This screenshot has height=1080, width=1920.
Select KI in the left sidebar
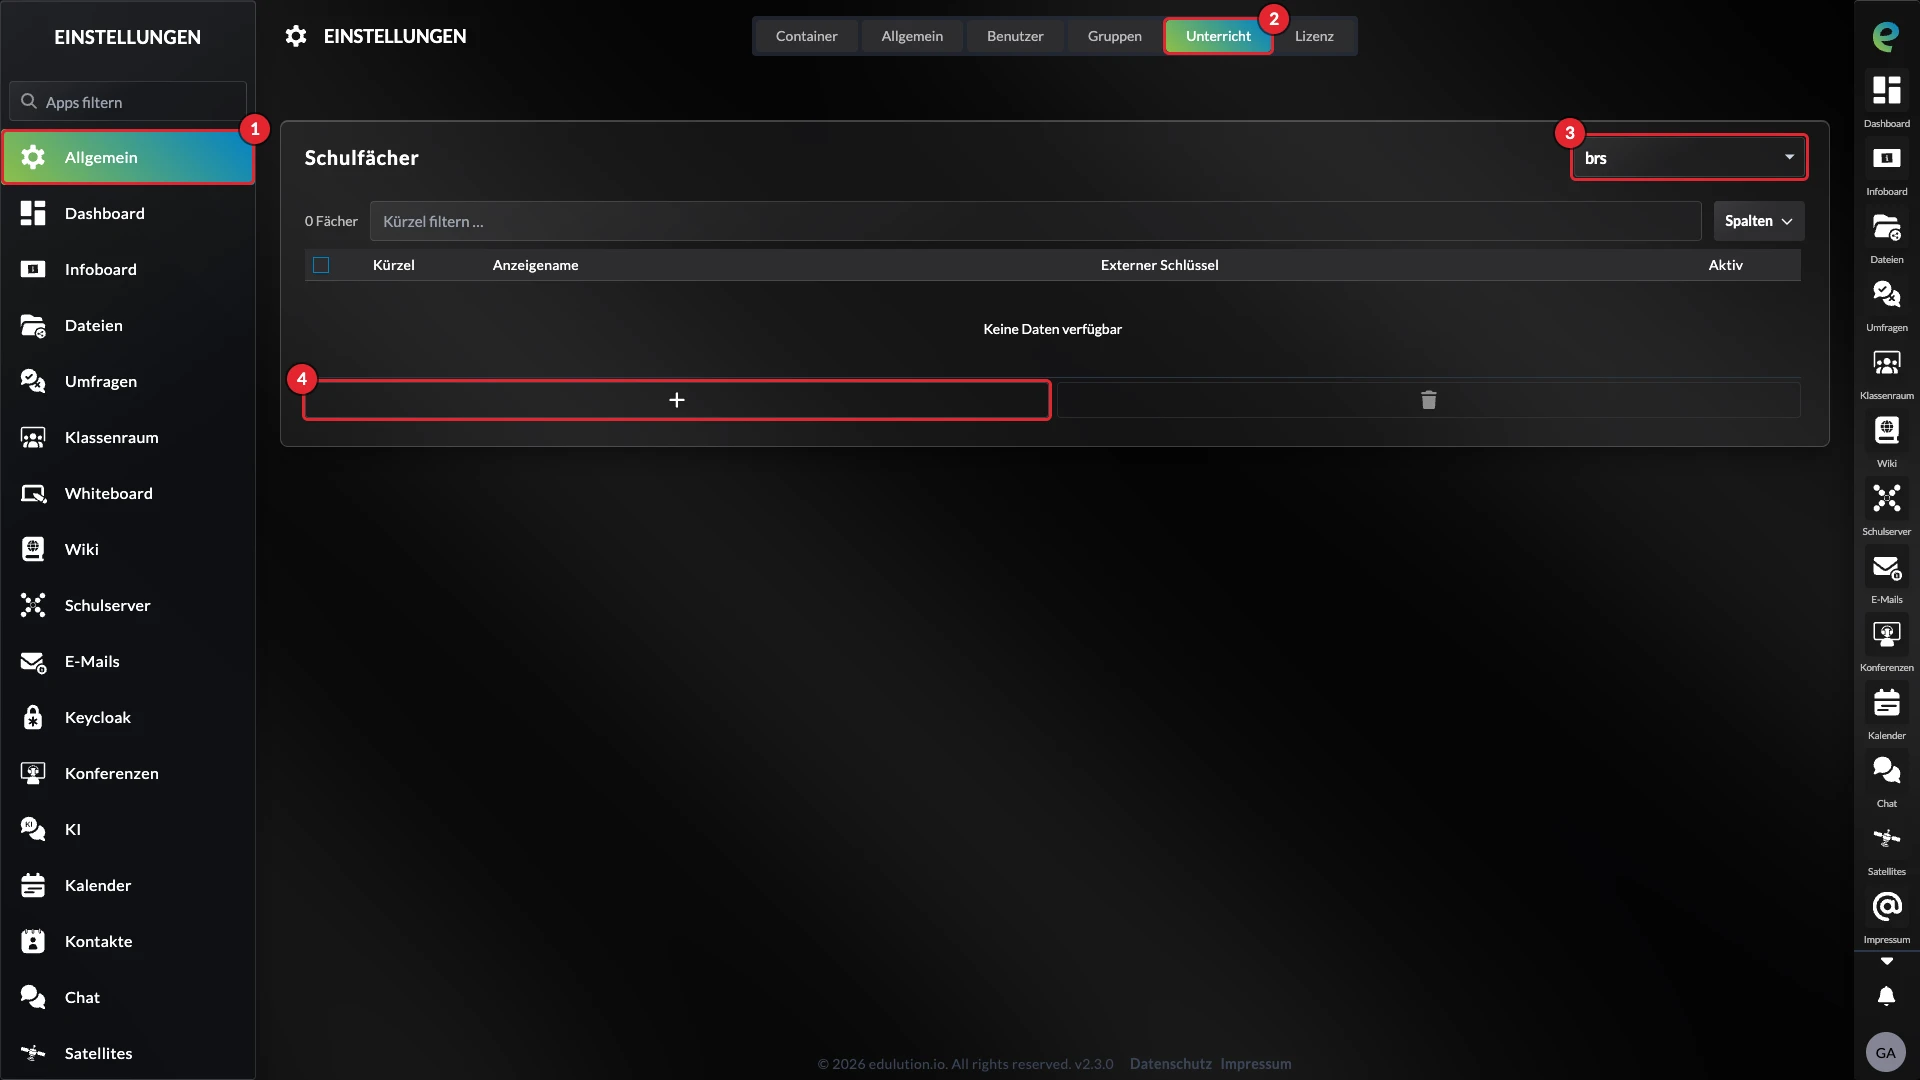[128, 829]
